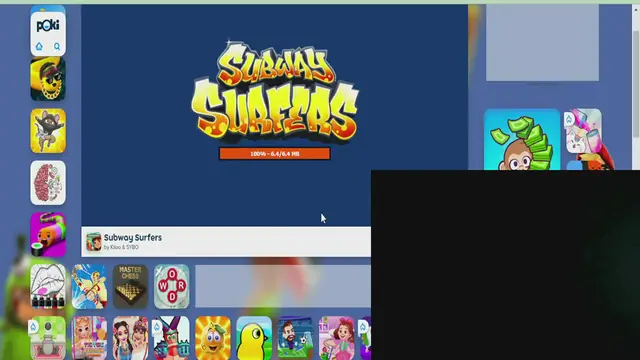This screenshot has width=640, height=360.
Task: Launch the pink brain puzzle game
Action: click(48, 182)
